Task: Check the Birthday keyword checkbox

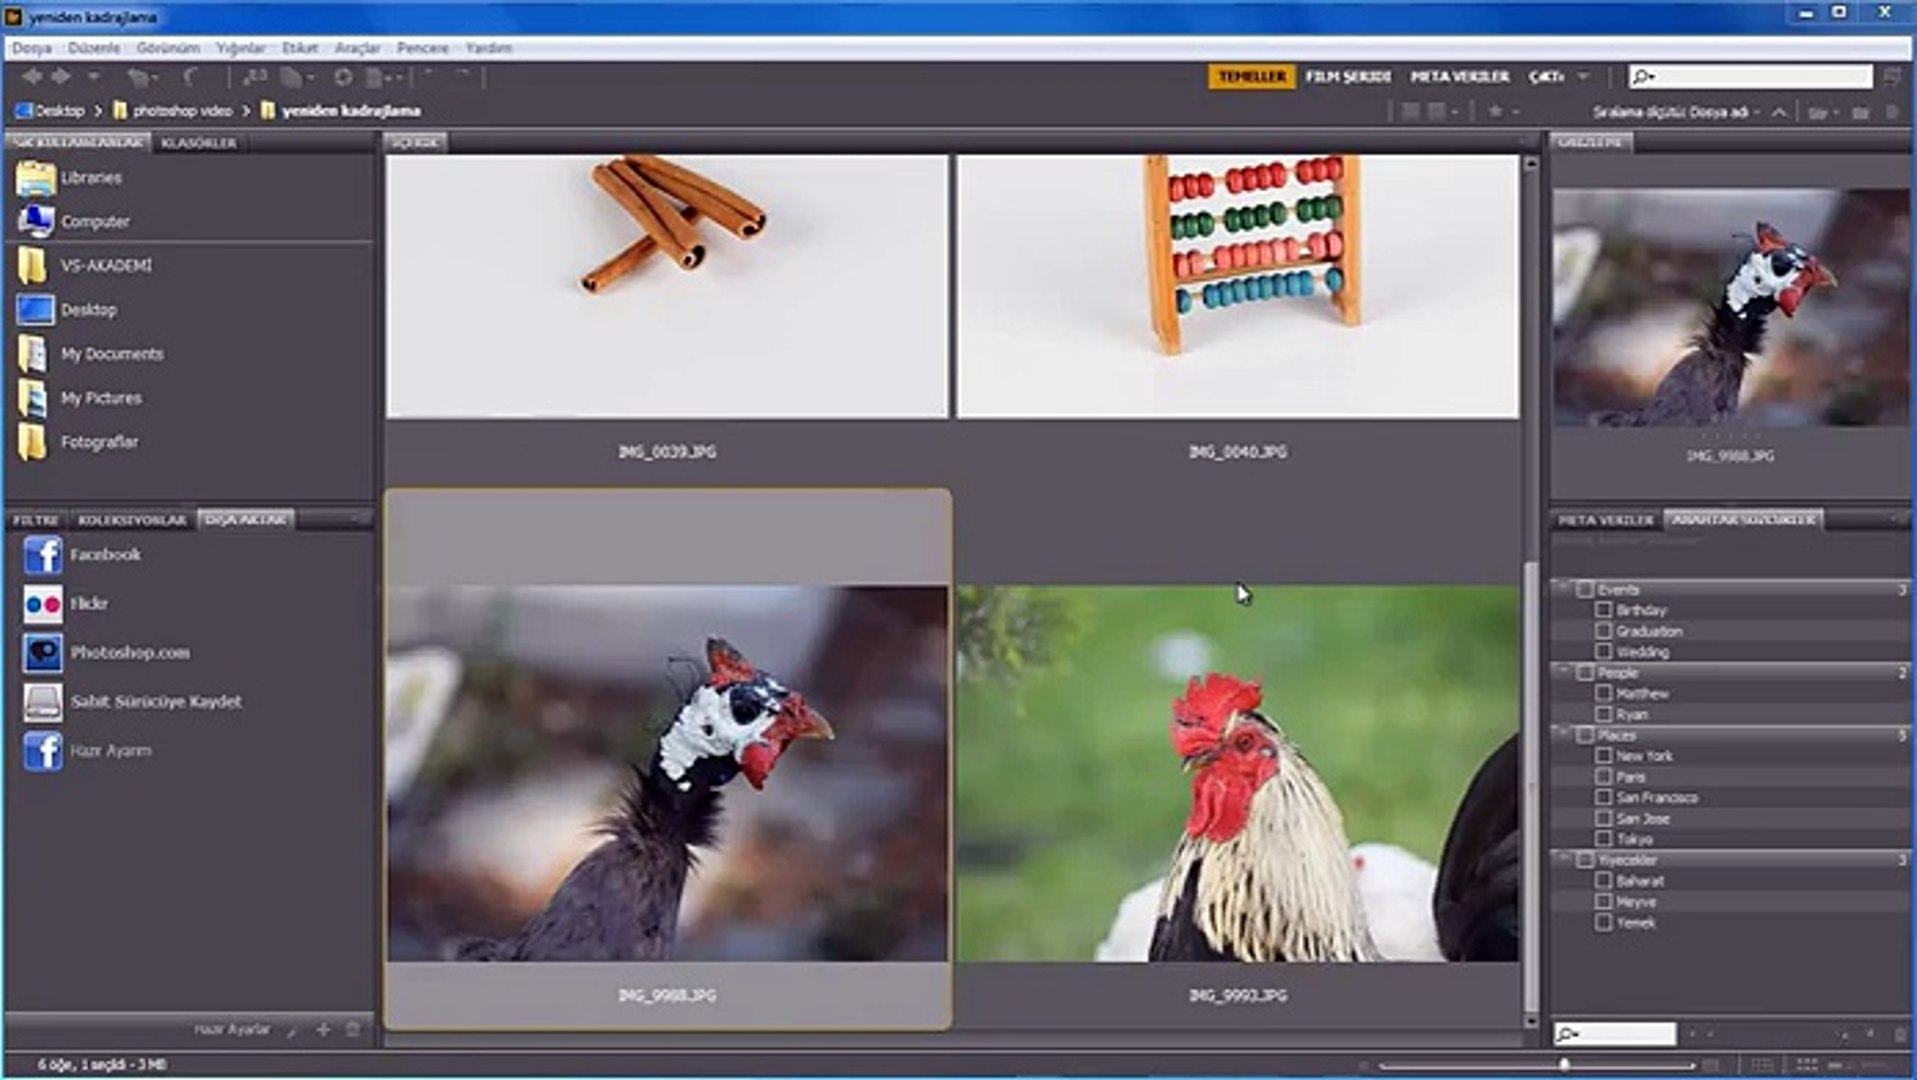Action: pyautogui.click(x=1603, y=610)
